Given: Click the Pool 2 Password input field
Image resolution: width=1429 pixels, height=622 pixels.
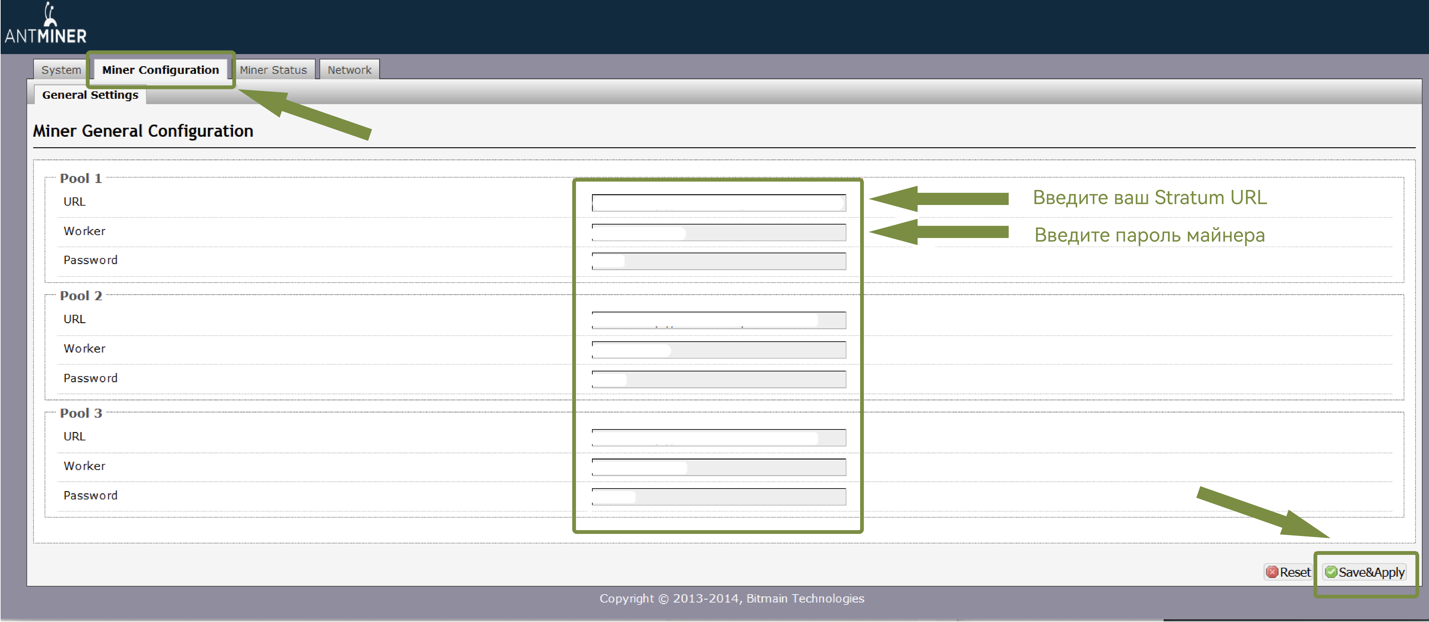Looking at the screenshot, I should (x=719, y=379).
